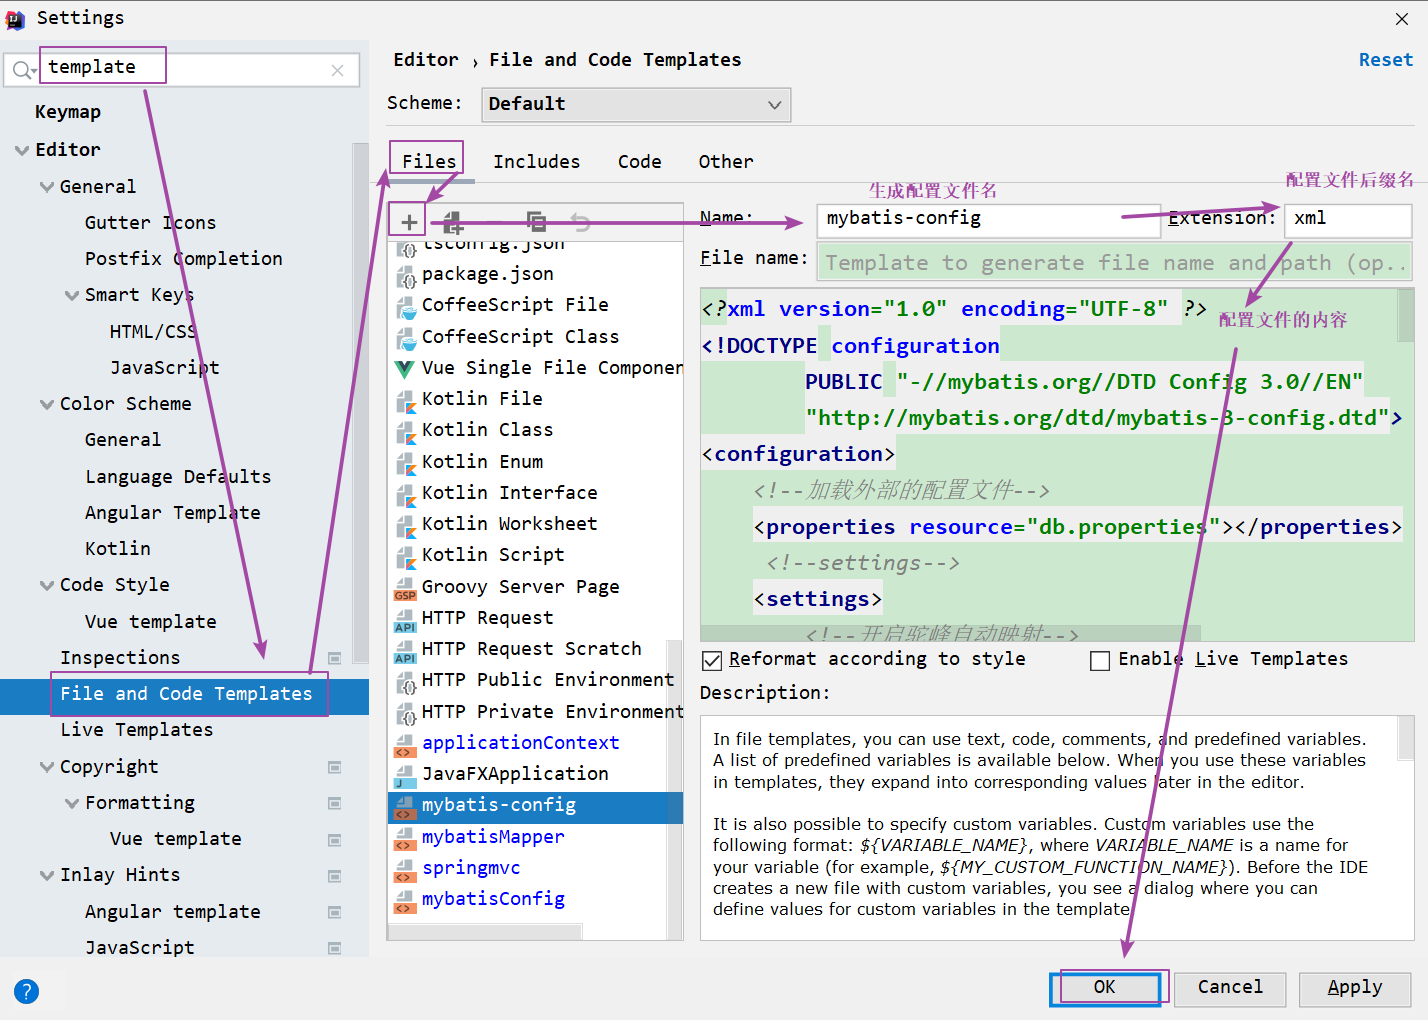
Task: Switch to the Code tab
Action: point(639,161)
